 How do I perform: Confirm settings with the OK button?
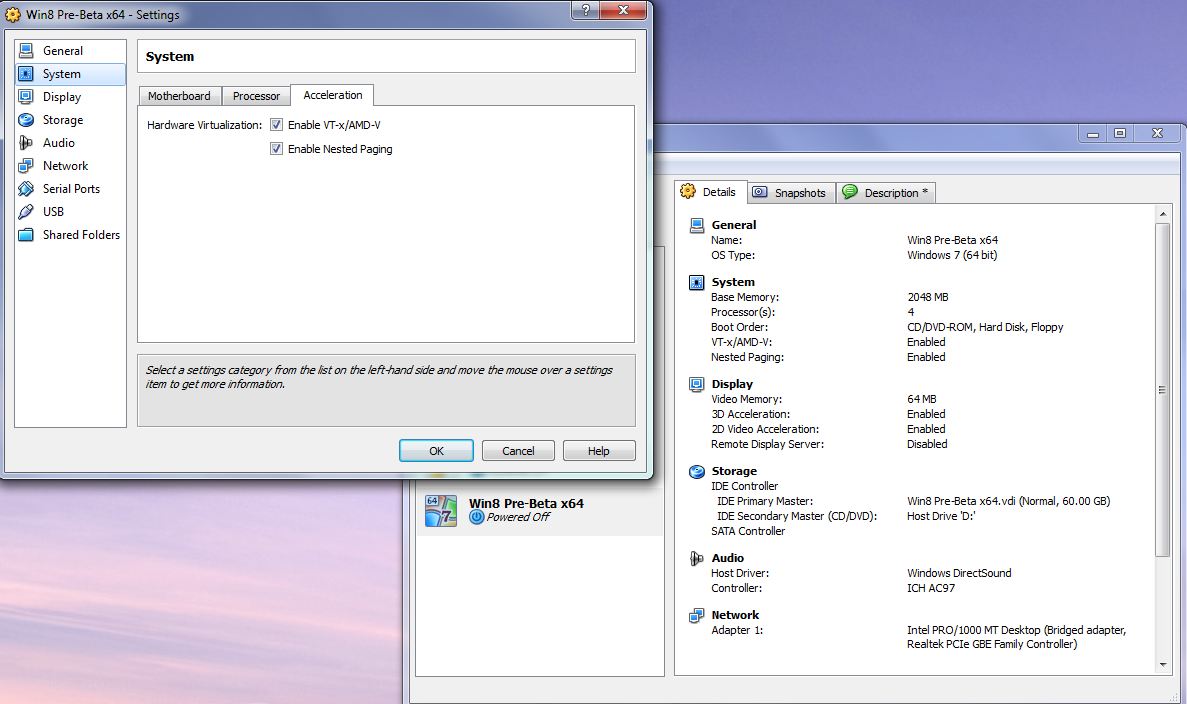pos(436,450)
